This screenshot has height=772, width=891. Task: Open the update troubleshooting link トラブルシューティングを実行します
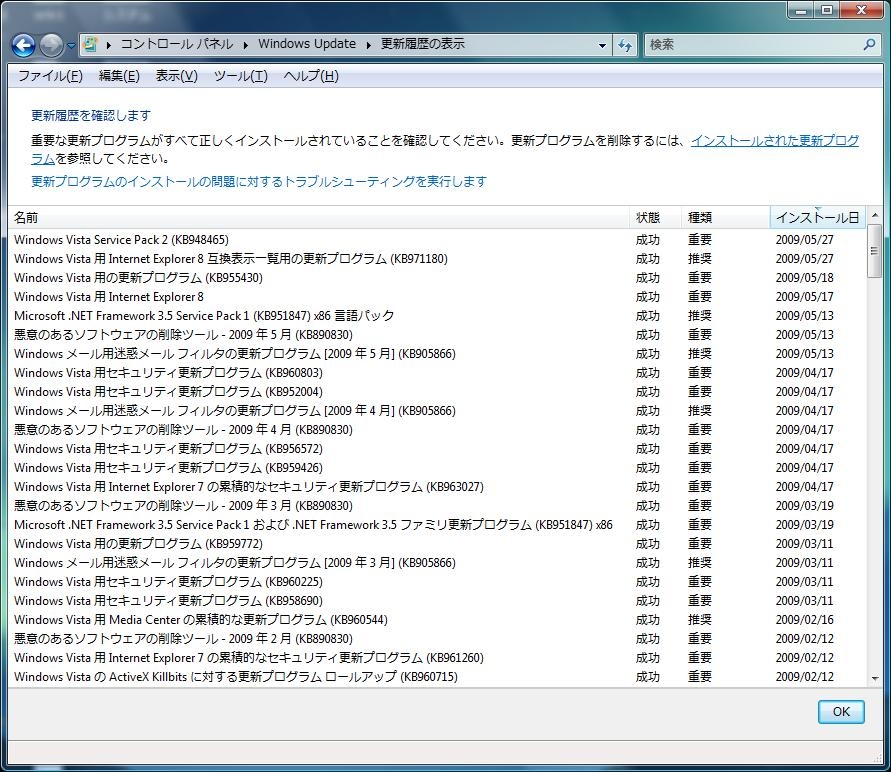click(x=259, y=182)
